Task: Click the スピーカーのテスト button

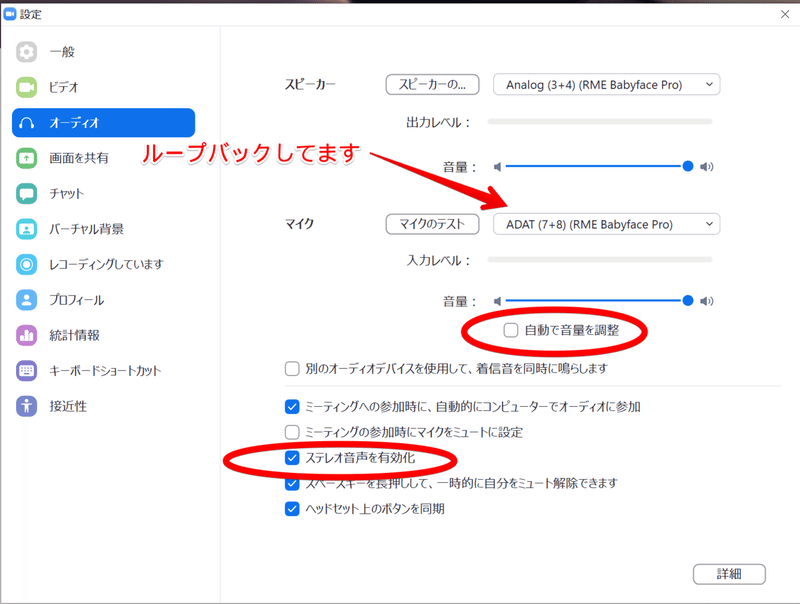Action: click(432, 85)
